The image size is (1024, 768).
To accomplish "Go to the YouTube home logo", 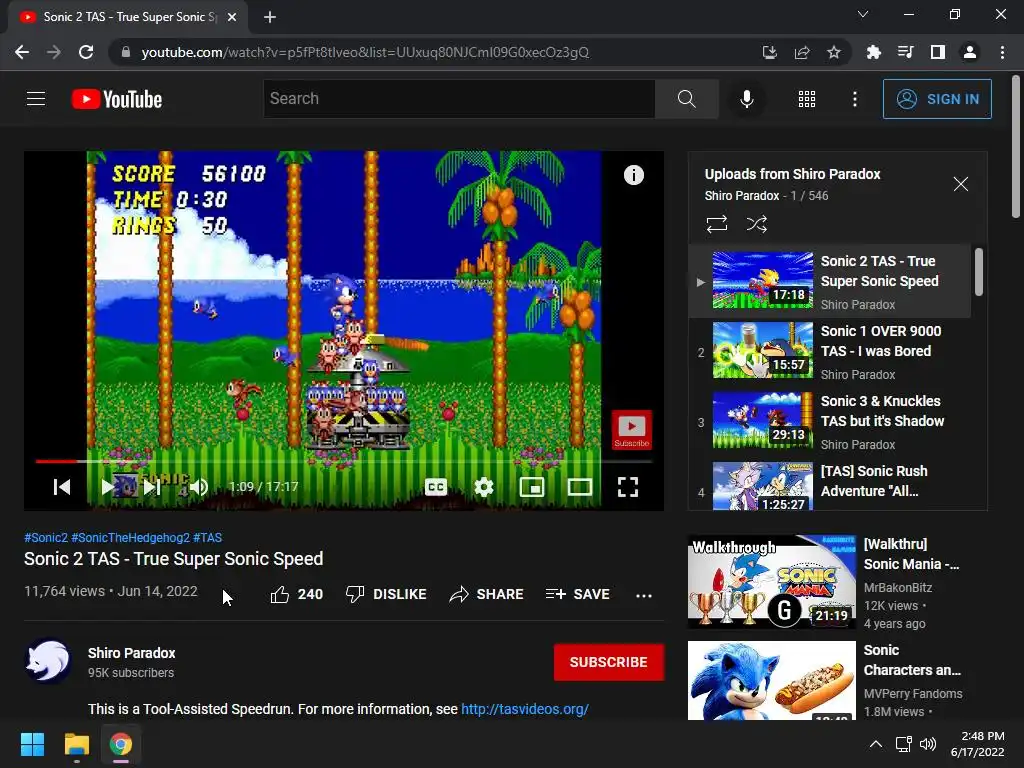I will coord(117,99).
